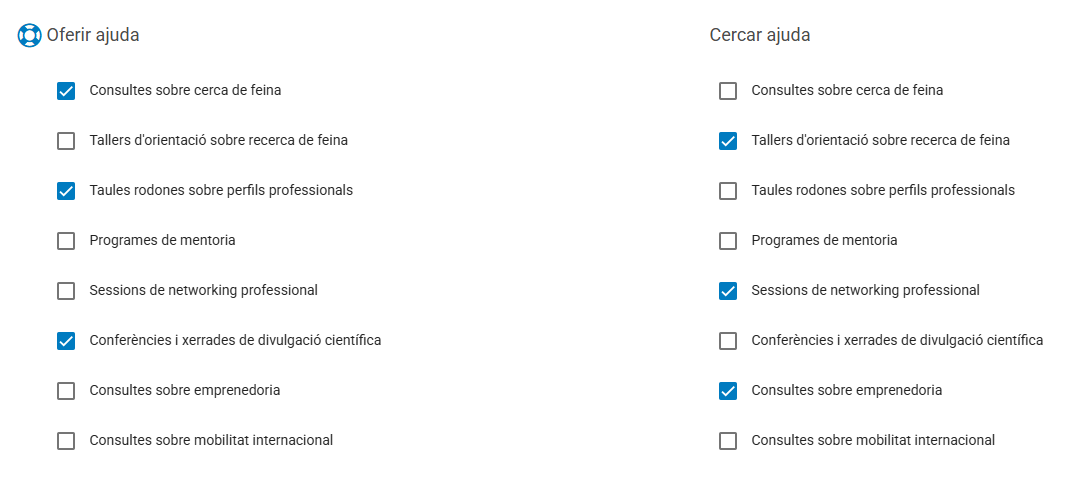Click the lifebuoy icon beside Oferir ajuda
The width and height of the screenshot is (1092, 480).
pos(29,36)
